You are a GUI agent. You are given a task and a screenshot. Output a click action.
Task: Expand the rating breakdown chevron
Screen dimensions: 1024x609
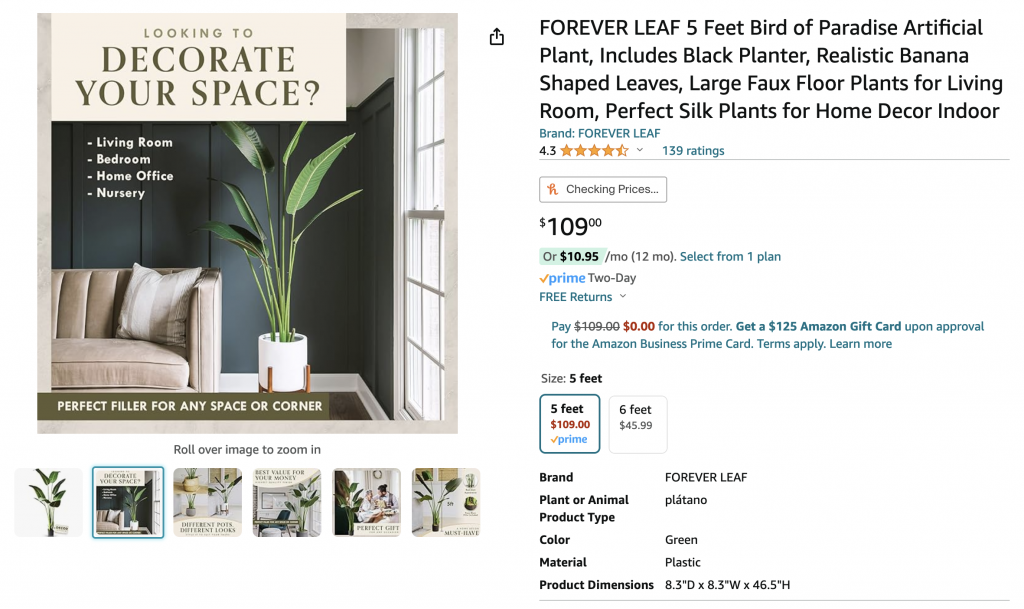tap(640, 151)
